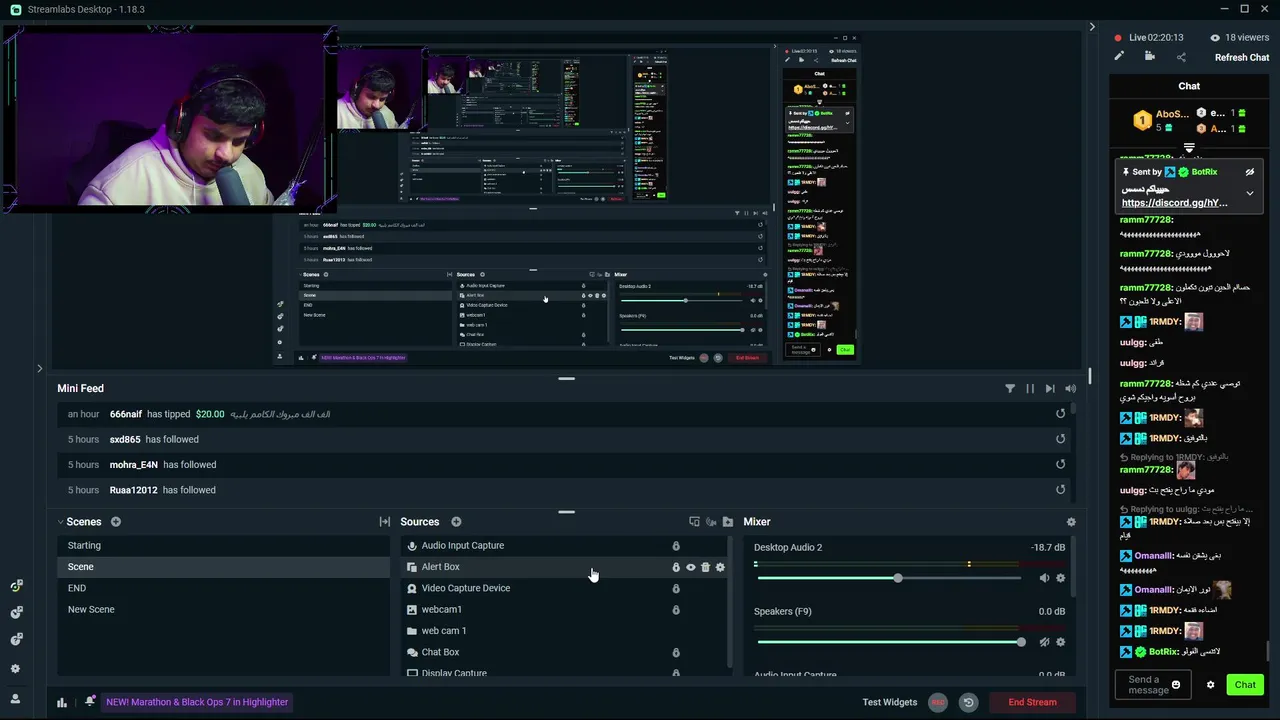Click Test Widgets
Screen dimensions: 1280x720
890,702
